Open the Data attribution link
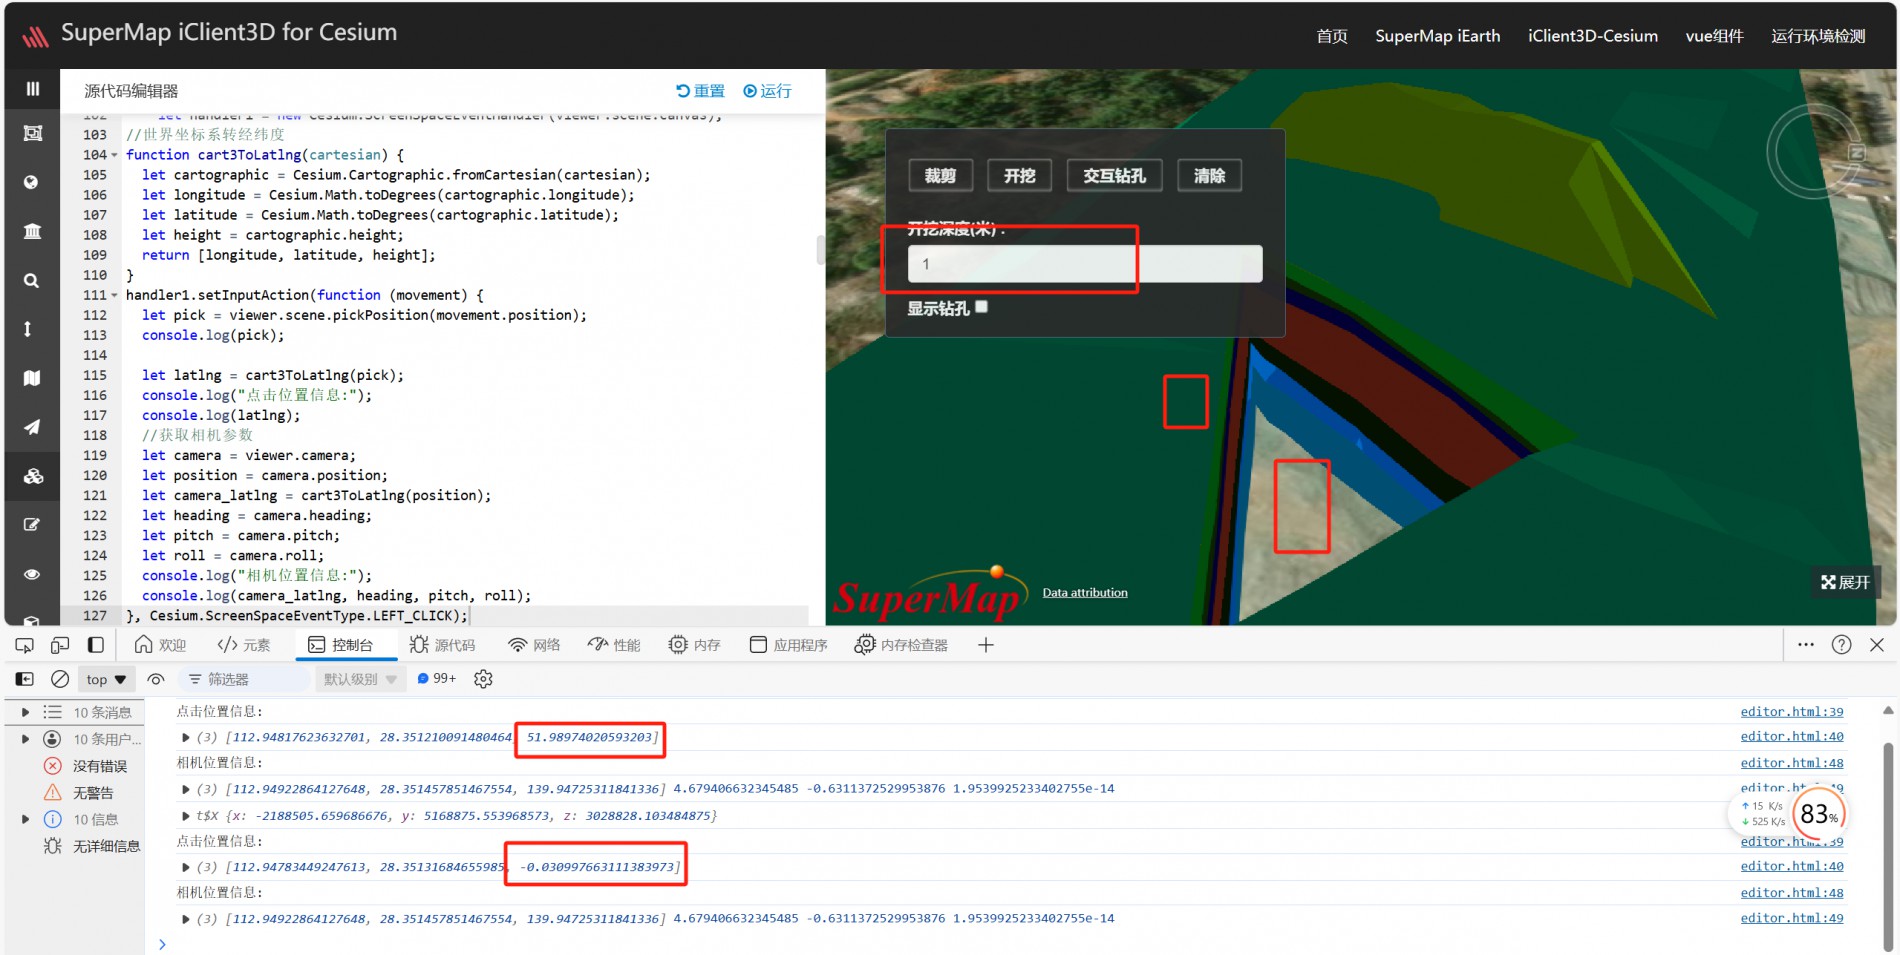The image size is (1900, 955). pyautogui.click(x=1085, y=593)
